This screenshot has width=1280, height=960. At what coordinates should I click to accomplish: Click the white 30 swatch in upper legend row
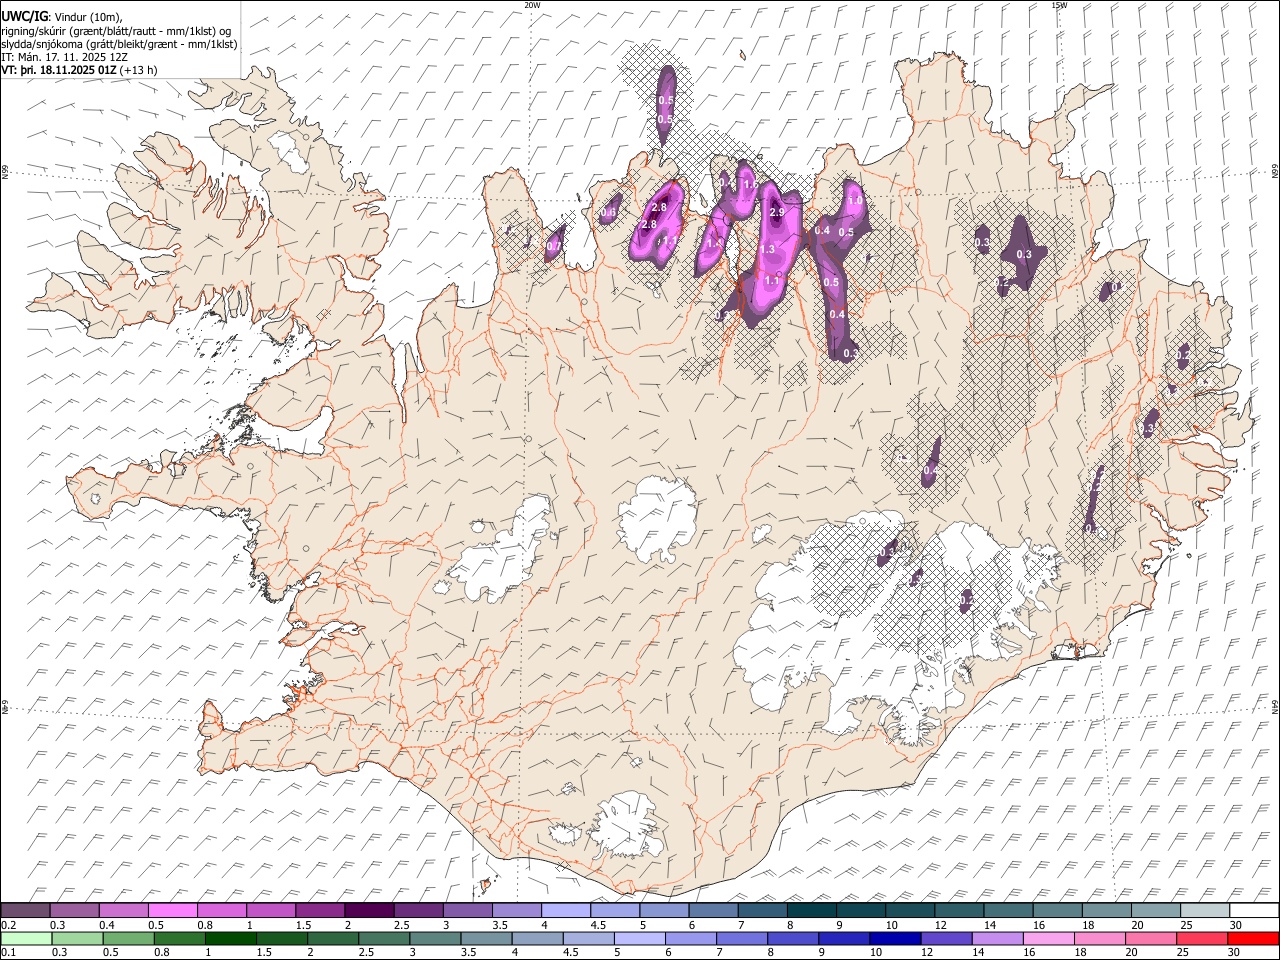coord(1254,910)
